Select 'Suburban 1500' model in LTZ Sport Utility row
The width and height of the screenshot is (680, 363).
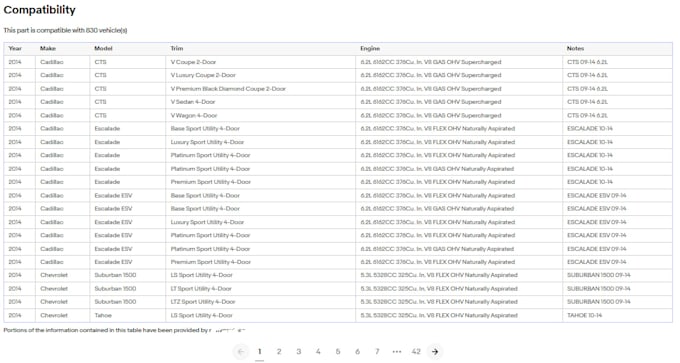click(x=128, y=301)
